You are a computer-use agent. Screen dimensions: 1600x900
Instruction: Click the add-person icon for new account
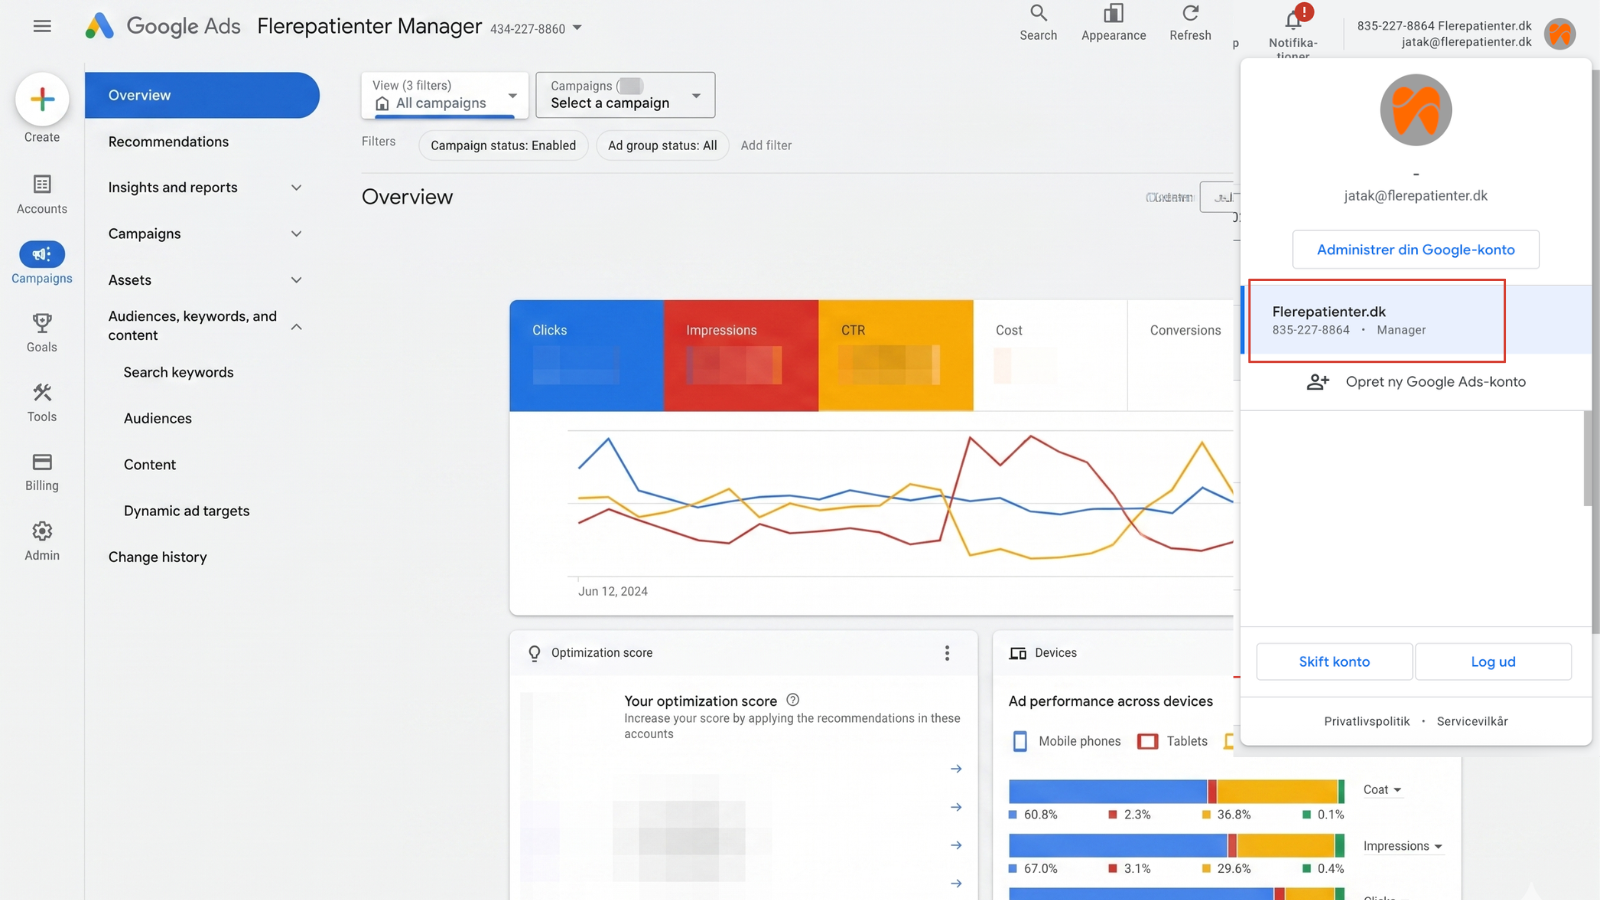tap(1318, 382)
